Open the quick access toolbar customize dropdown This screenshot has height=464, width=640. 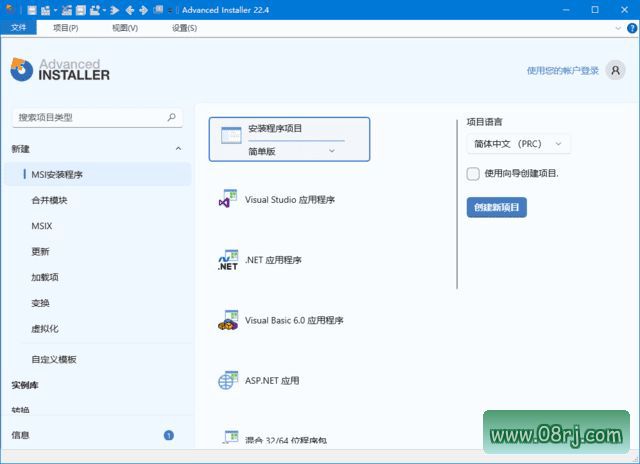tap(170, 11)
